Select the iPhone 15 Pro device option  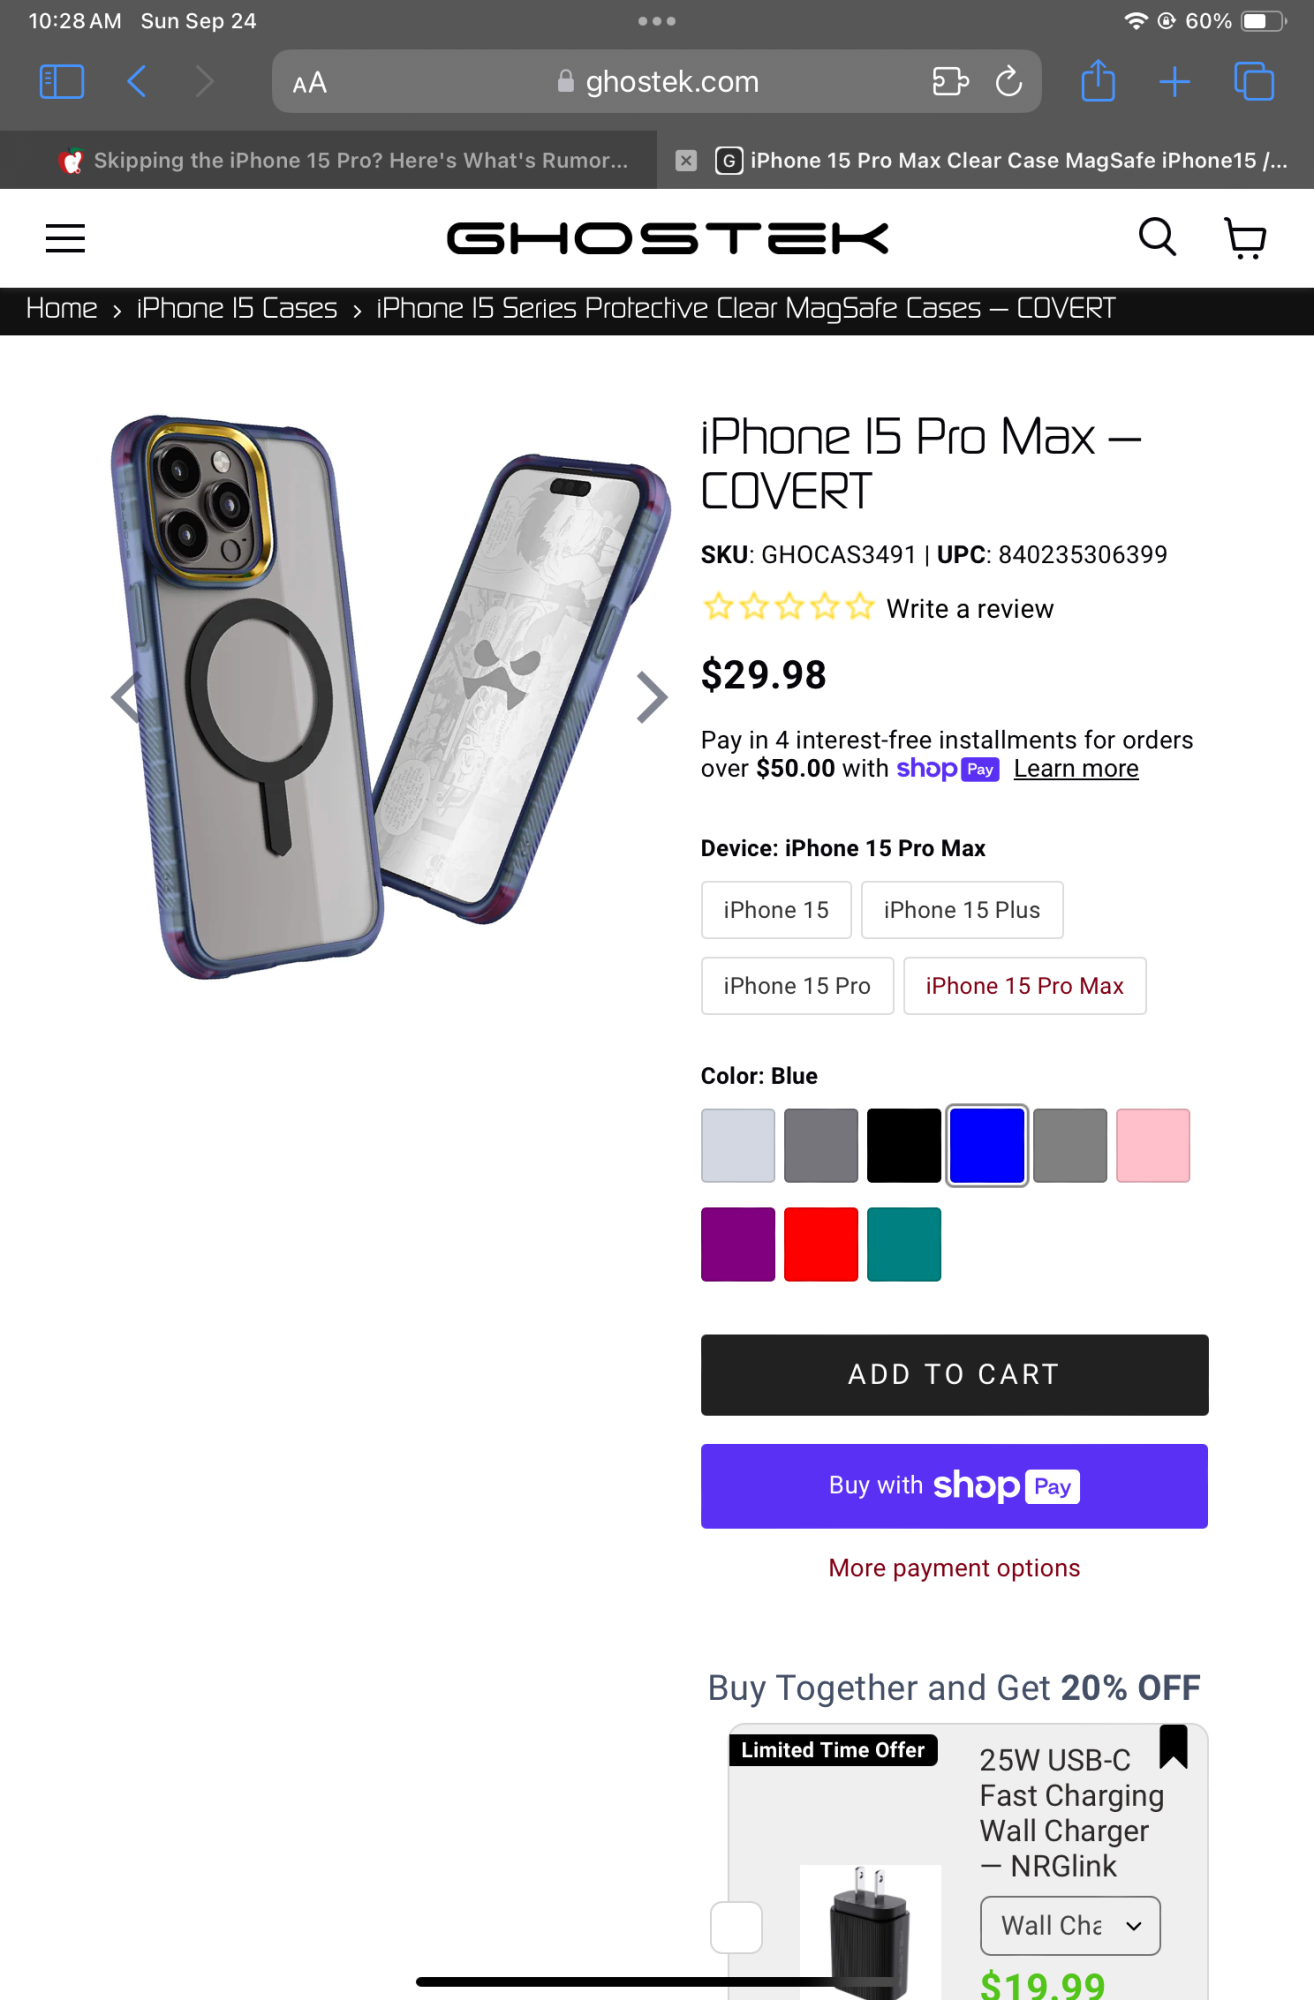pos(797,986)
